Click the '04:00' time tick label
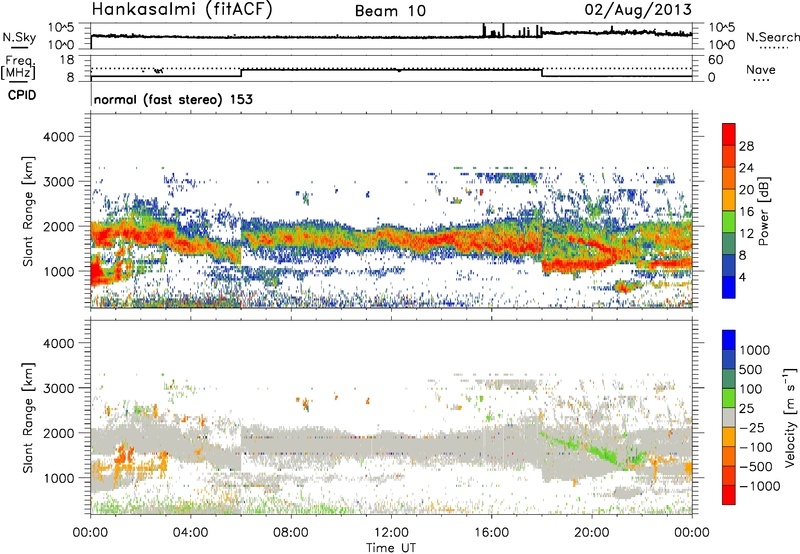 tap(190, 533)
